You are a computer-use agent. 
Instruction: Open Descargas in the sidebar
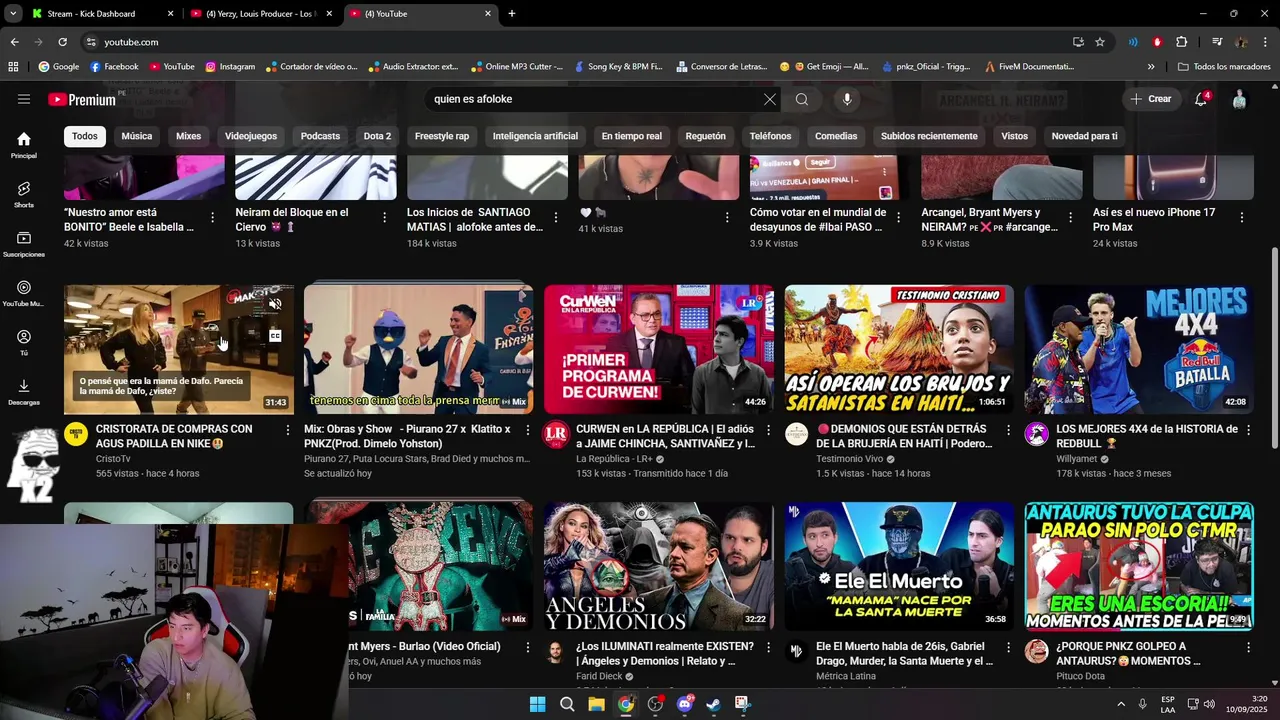click(24, 392)
